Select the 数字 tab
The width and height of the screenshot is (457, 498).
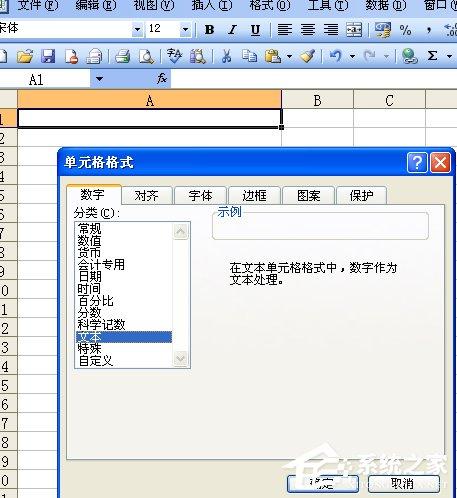[93, 194]
